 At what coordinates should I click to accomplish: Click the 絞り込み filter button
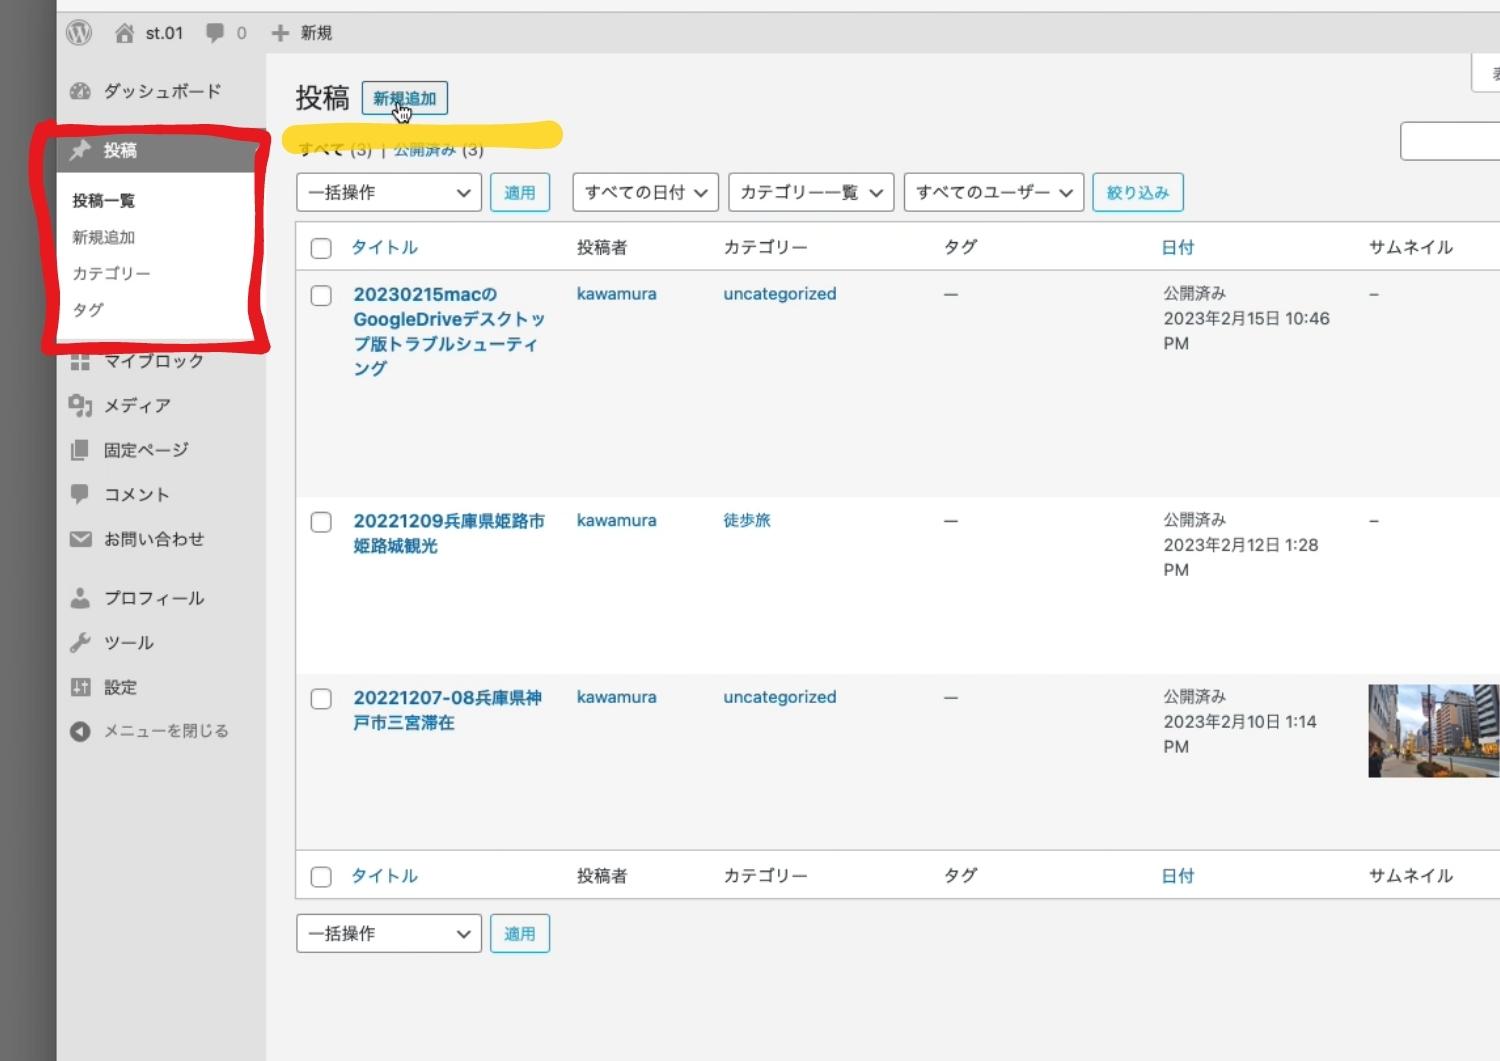tap(1138, 192)
